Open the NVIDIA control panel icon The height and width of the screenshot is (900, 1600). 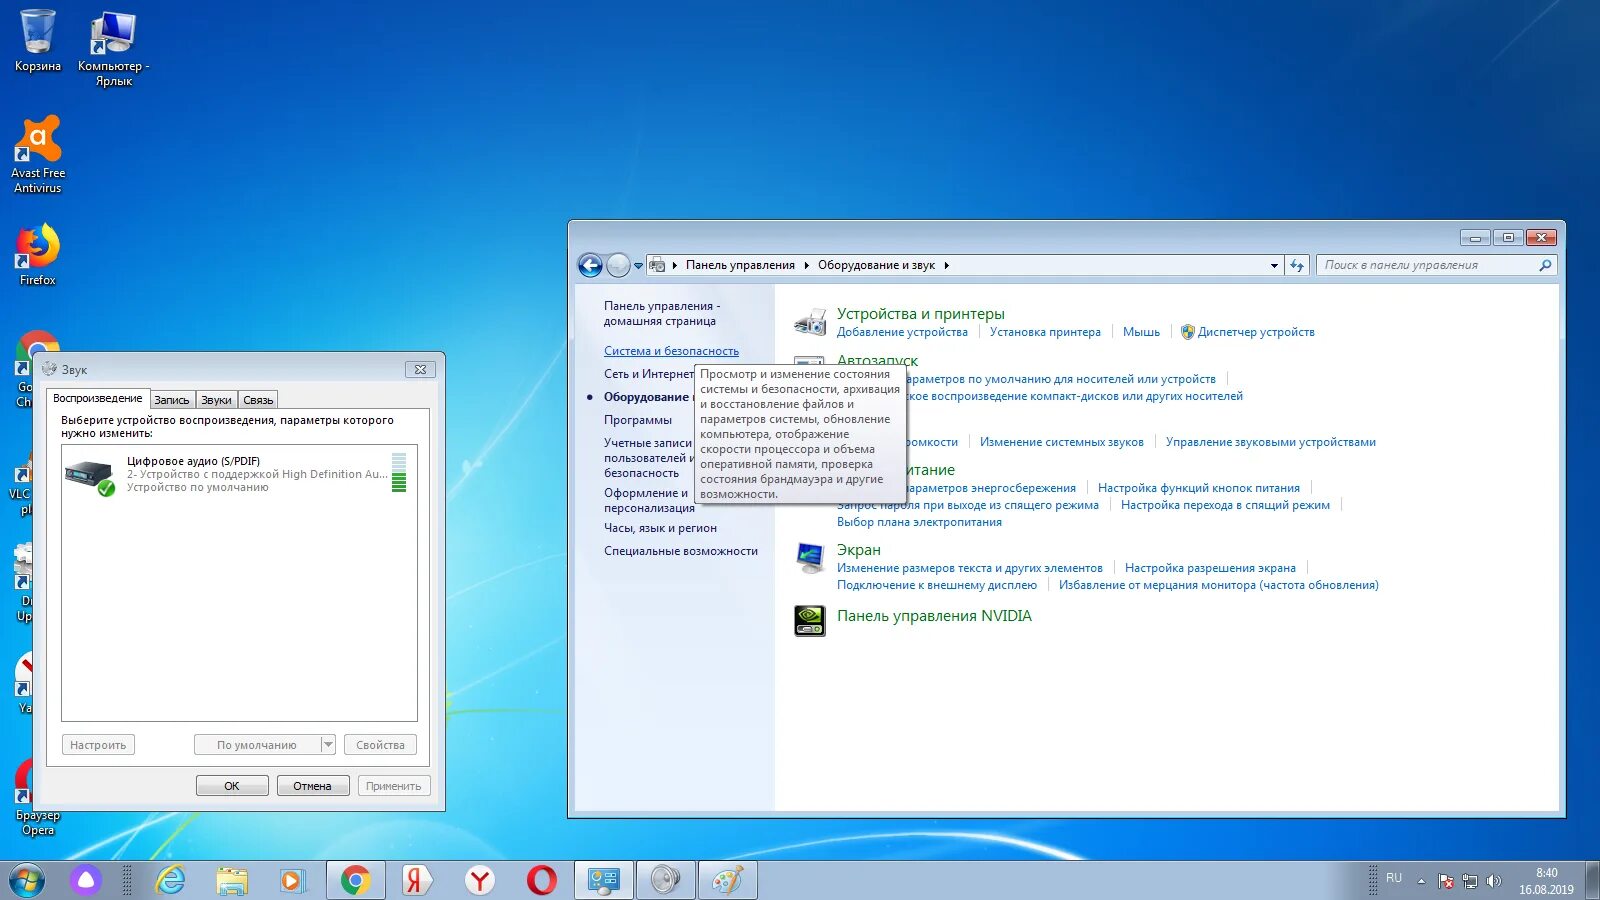809,620
